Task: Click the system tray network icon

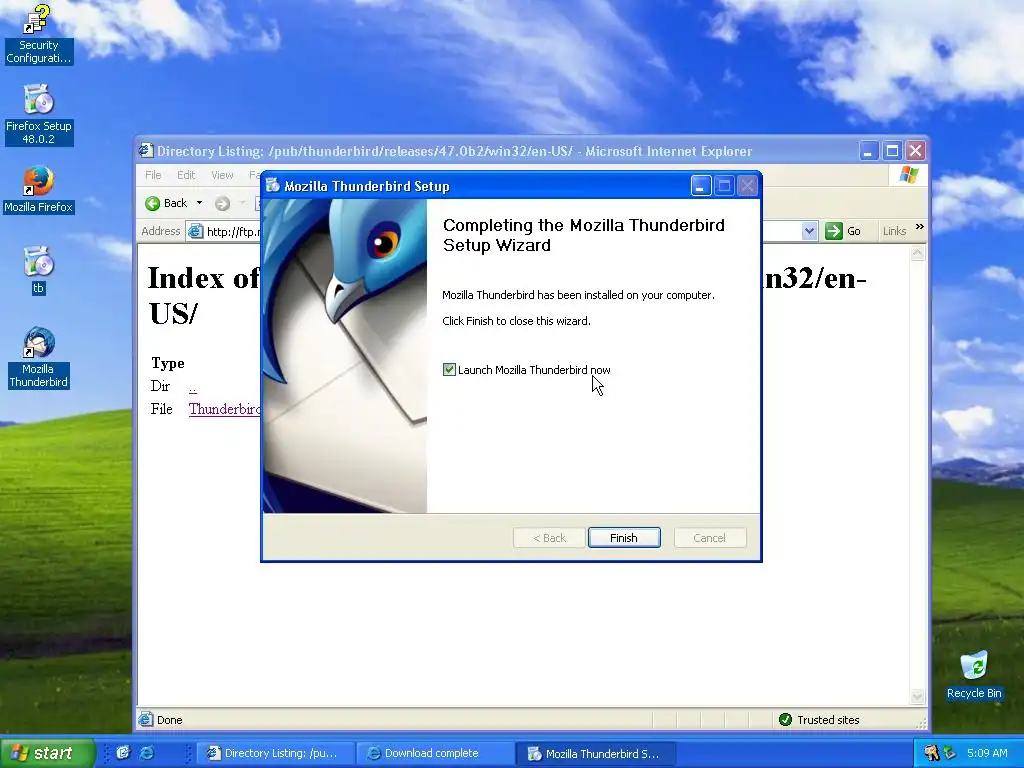Action: pyautogui.click(x=950, y=753)
